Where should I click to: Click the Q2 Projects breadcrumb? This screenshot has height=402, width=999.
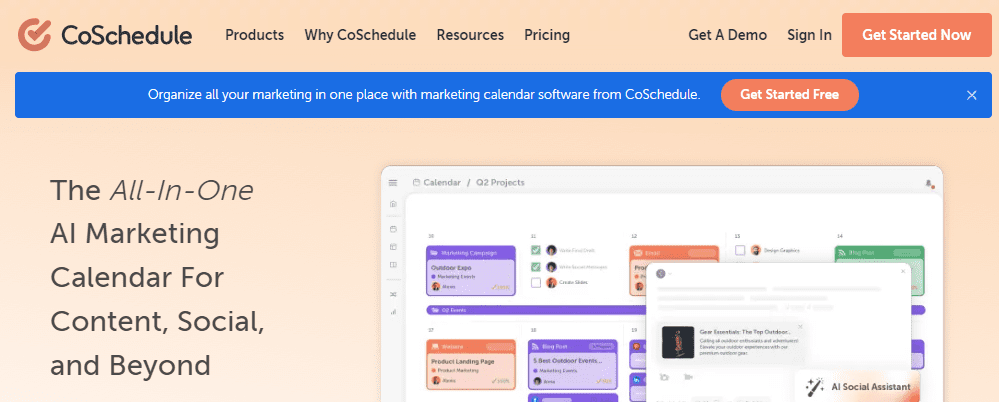tap(500, 182)
